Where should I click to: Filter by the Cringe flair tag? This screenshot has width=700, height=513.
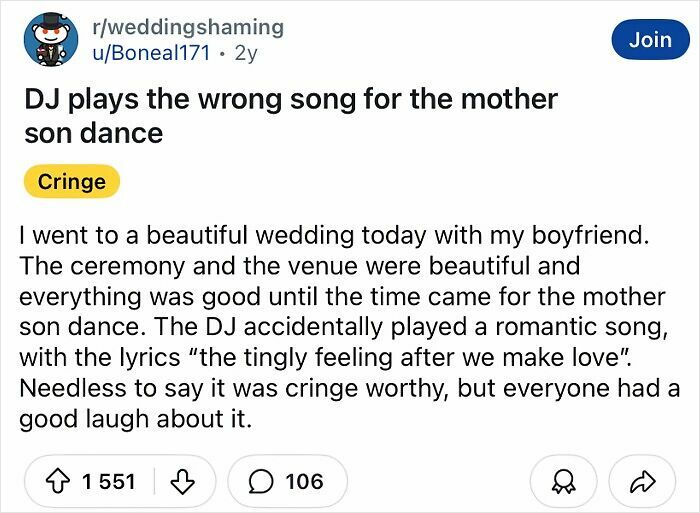[71, 181]
